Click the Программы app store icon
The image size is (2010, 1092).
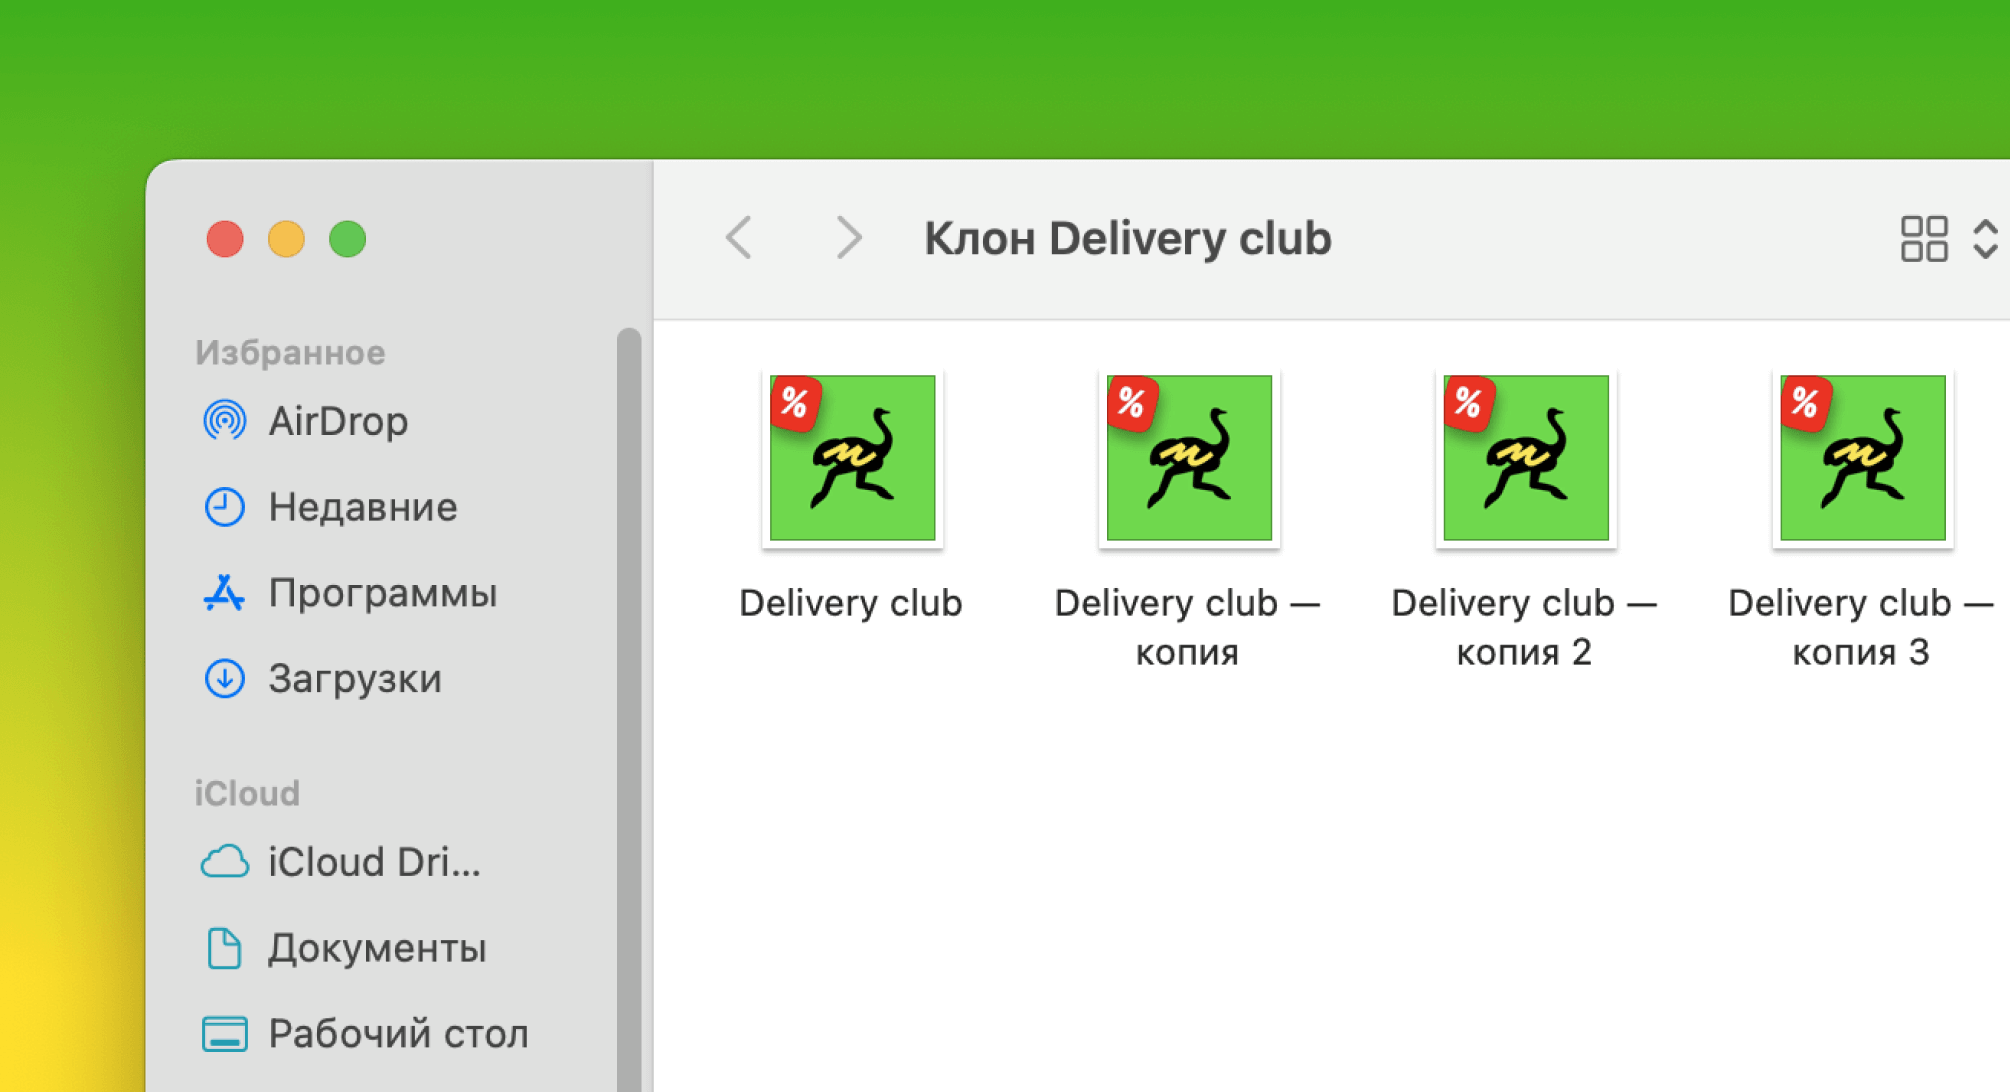[x=225, y=593]
